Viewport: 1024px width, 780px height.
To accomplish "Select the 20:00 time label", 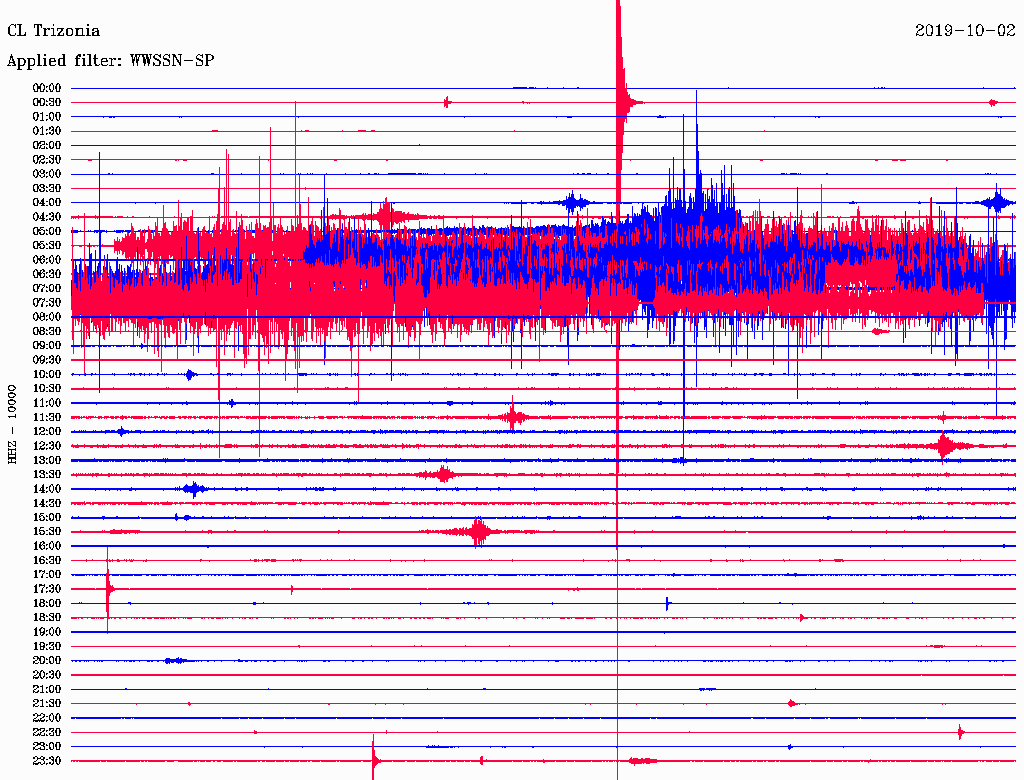I will pyautogui.click(x=47, y=661).
